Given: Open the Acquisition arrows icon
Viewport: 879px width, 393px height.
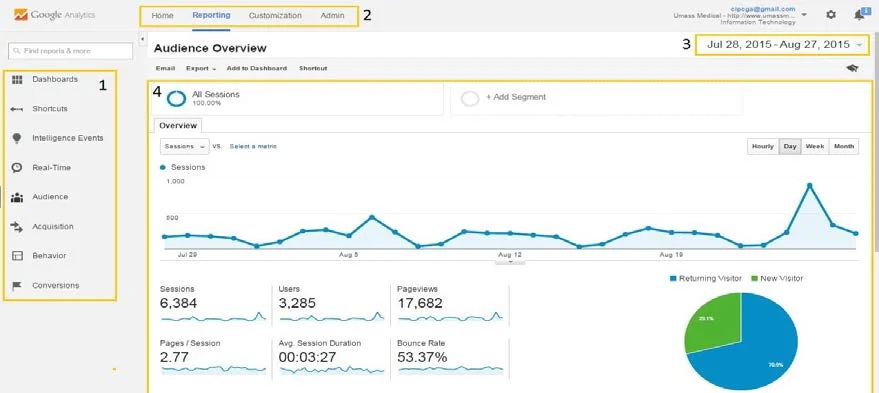Looking at the screenshot, I should (x=17, y=226).
